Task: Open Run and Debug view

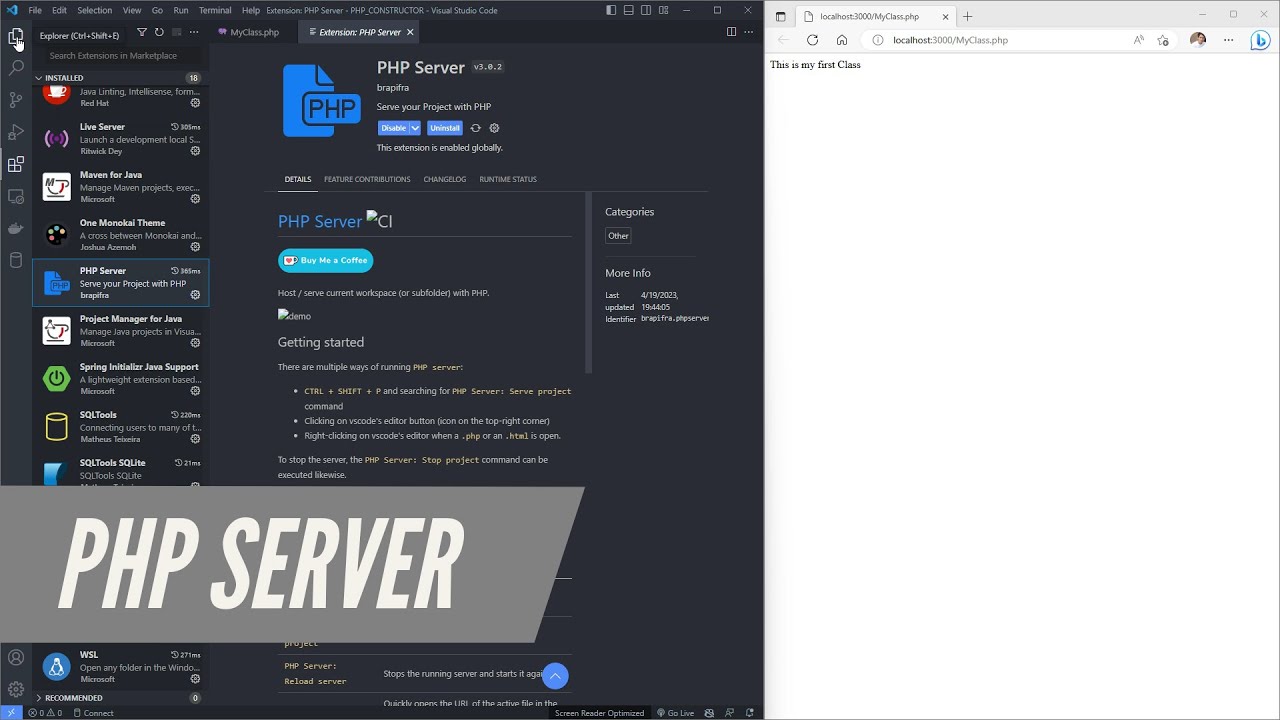Action: [x=16, y=132]
